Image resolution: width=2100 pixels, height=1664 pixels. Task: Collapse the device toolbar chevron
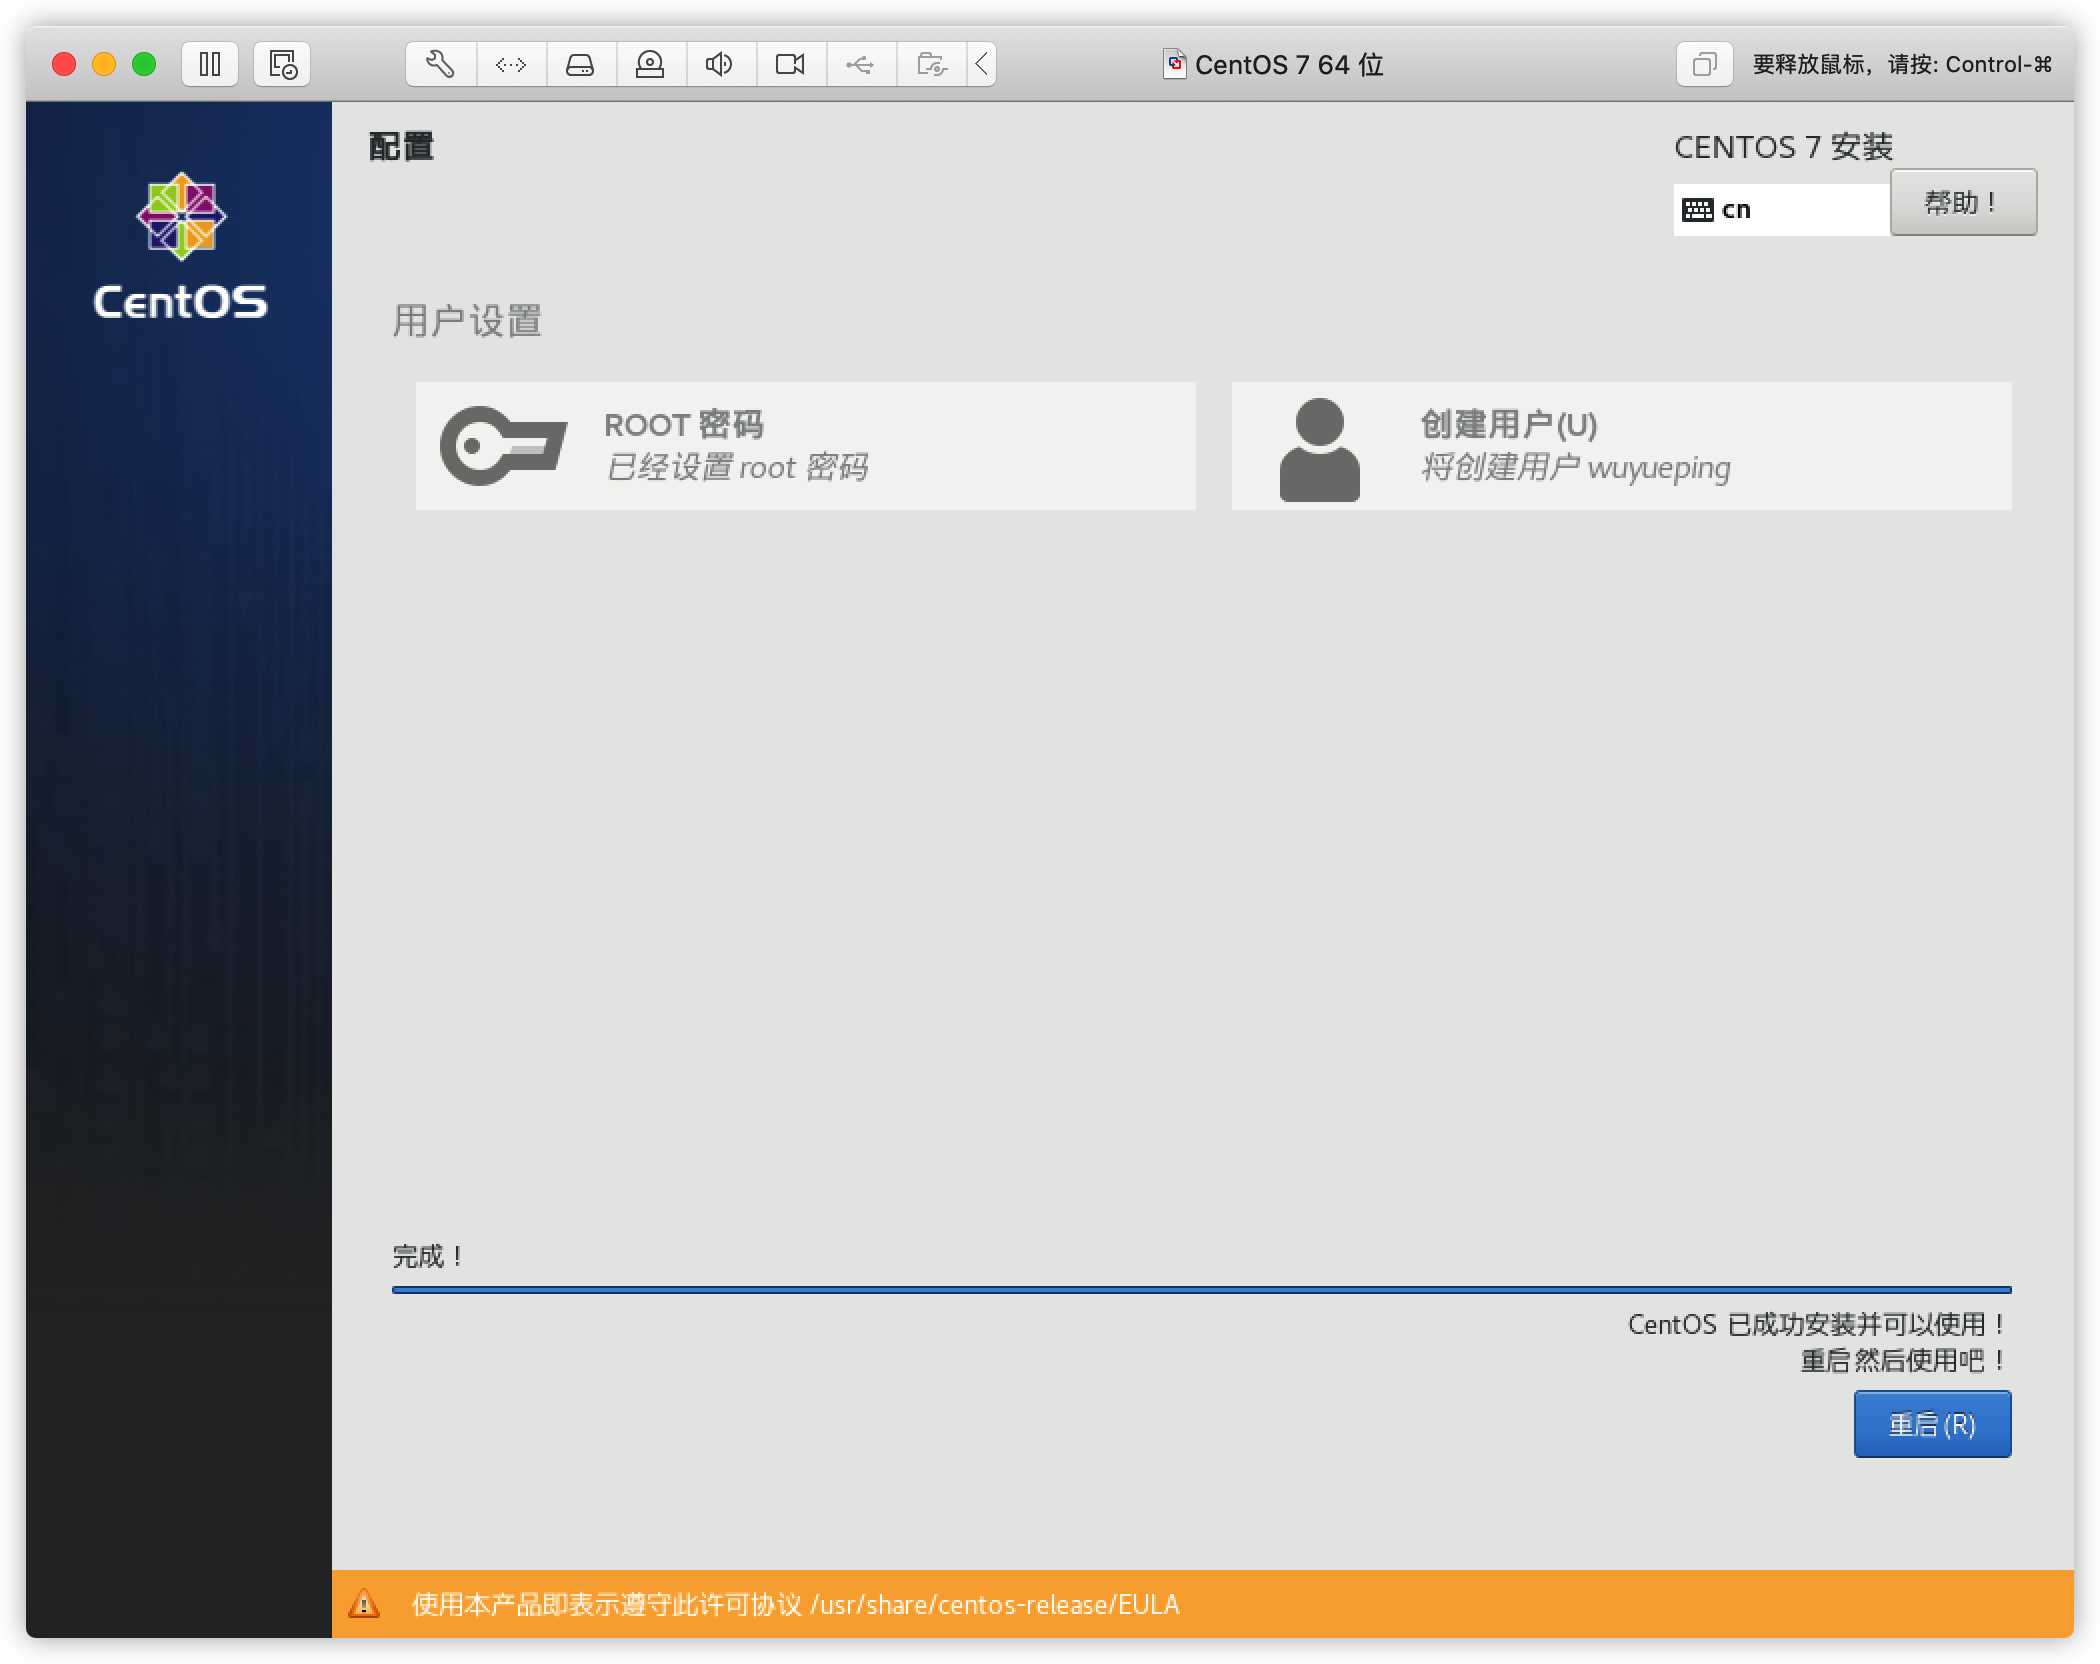[982, 65]
